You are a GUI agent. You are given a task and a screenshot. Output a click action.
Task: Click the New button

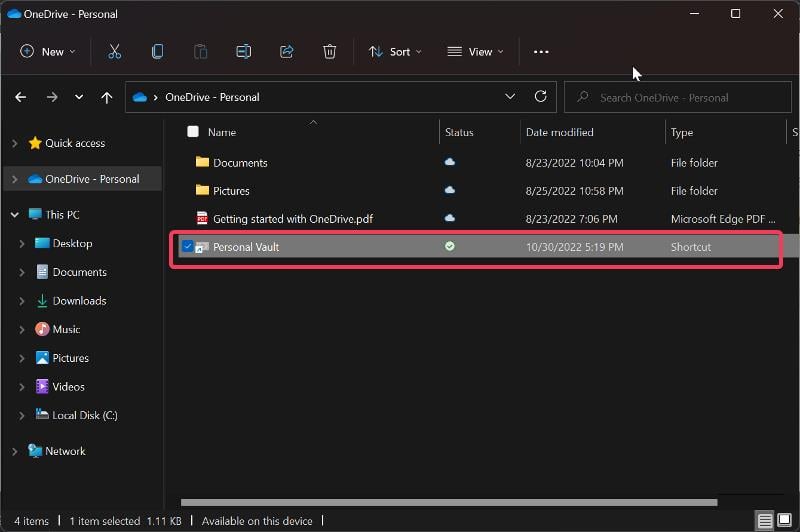coord(47,52)
